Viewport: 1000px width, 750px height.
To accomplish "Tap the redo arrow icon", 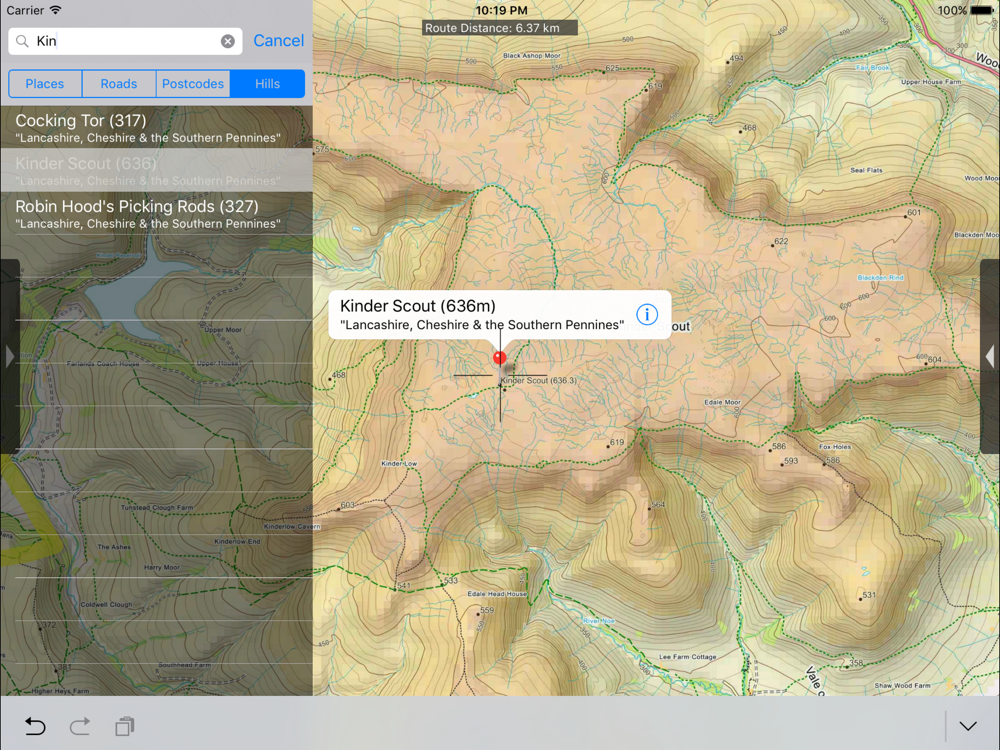I will 80,726.
